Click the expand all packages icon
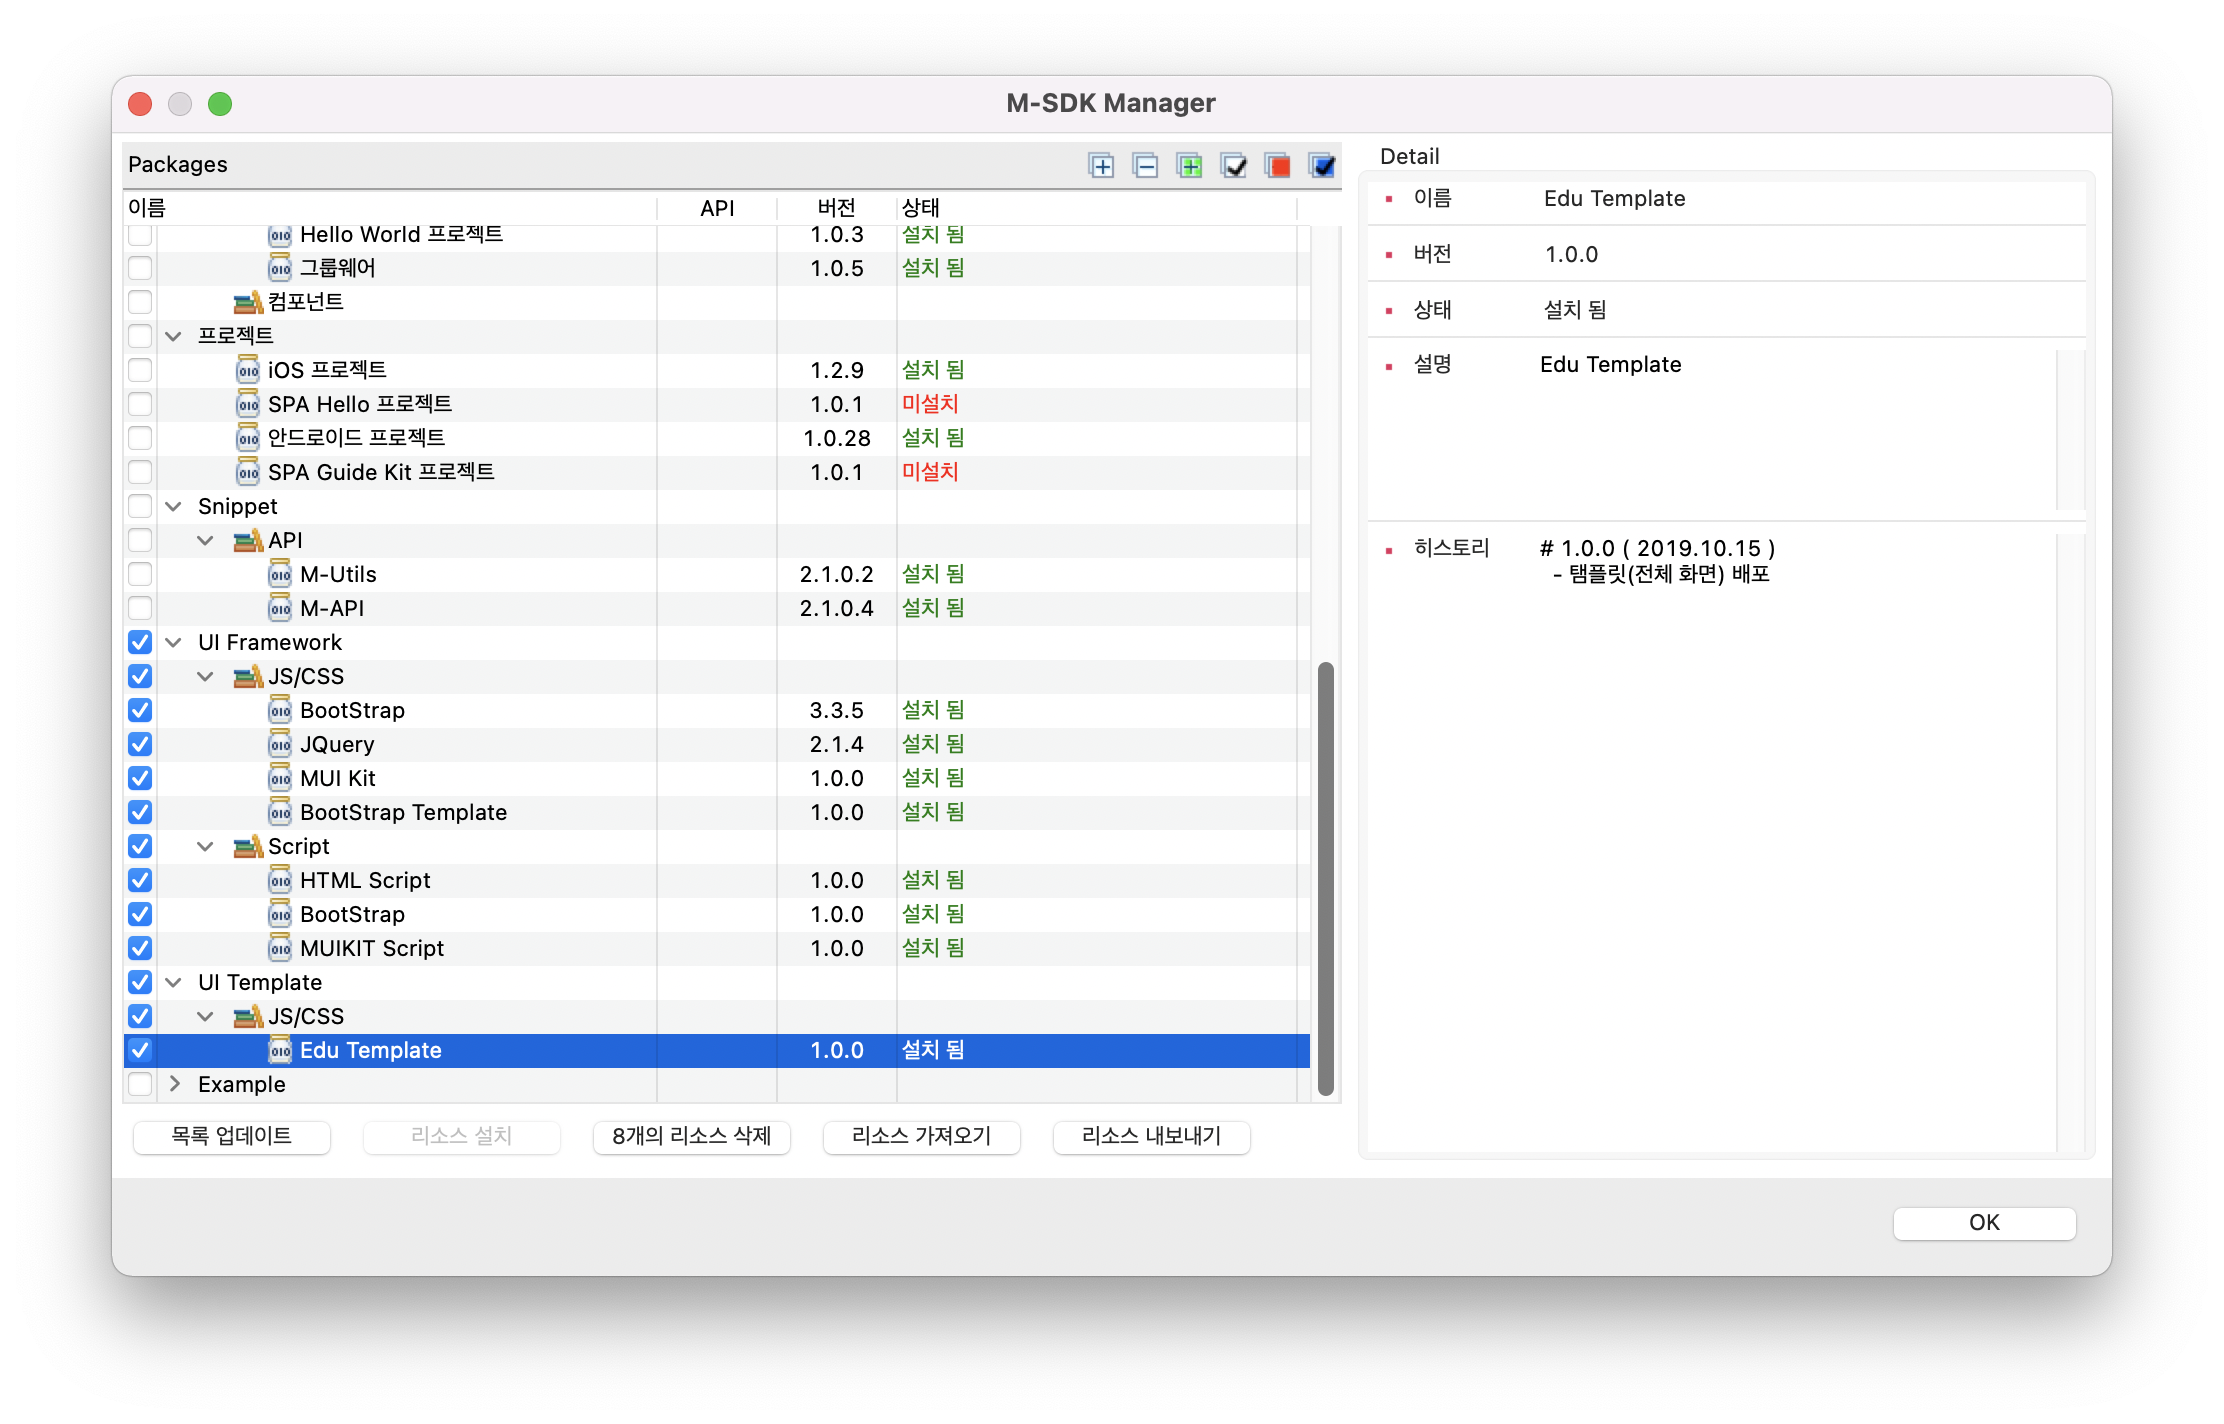Image resolution: width=2224 pixels, height=1424 pixels. (x=1101, y=166)
